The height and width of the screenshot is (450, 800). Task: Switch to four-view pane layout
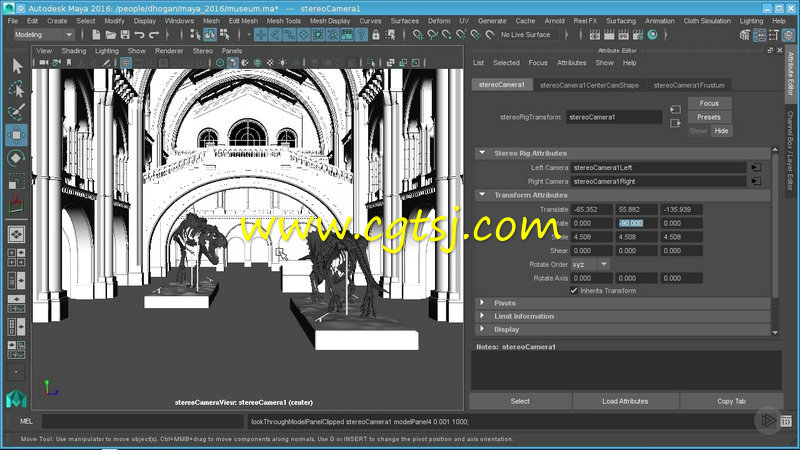click(16, 258)
